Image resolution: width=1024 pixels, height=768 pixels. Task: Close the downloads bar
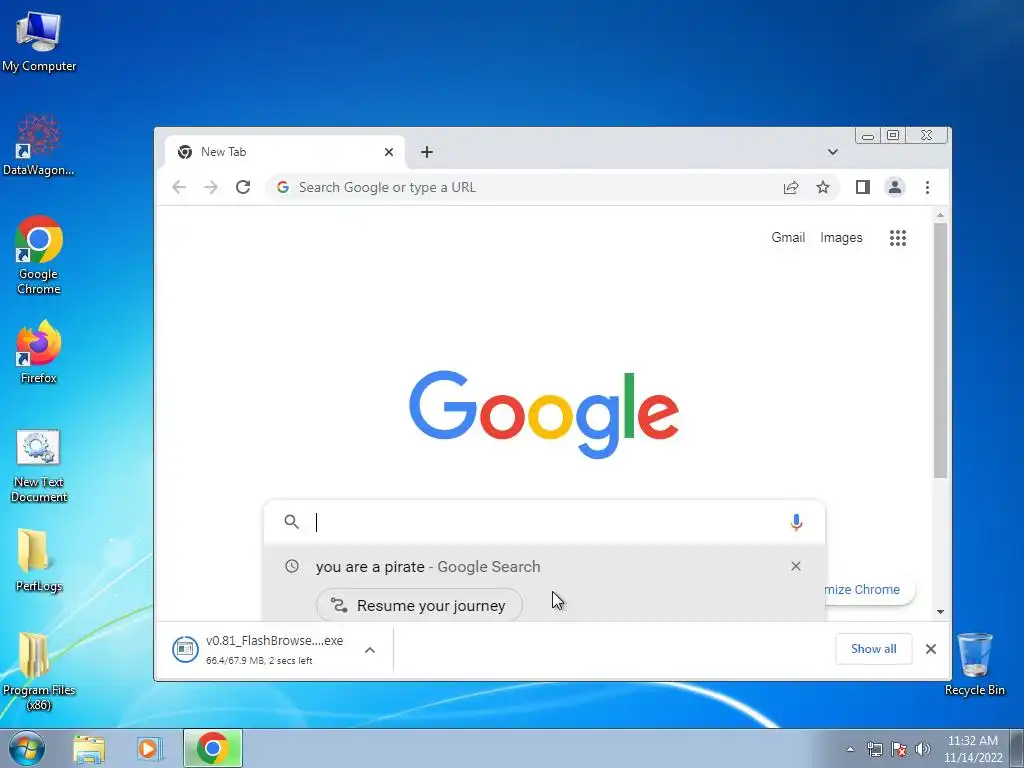coord(931,649)
